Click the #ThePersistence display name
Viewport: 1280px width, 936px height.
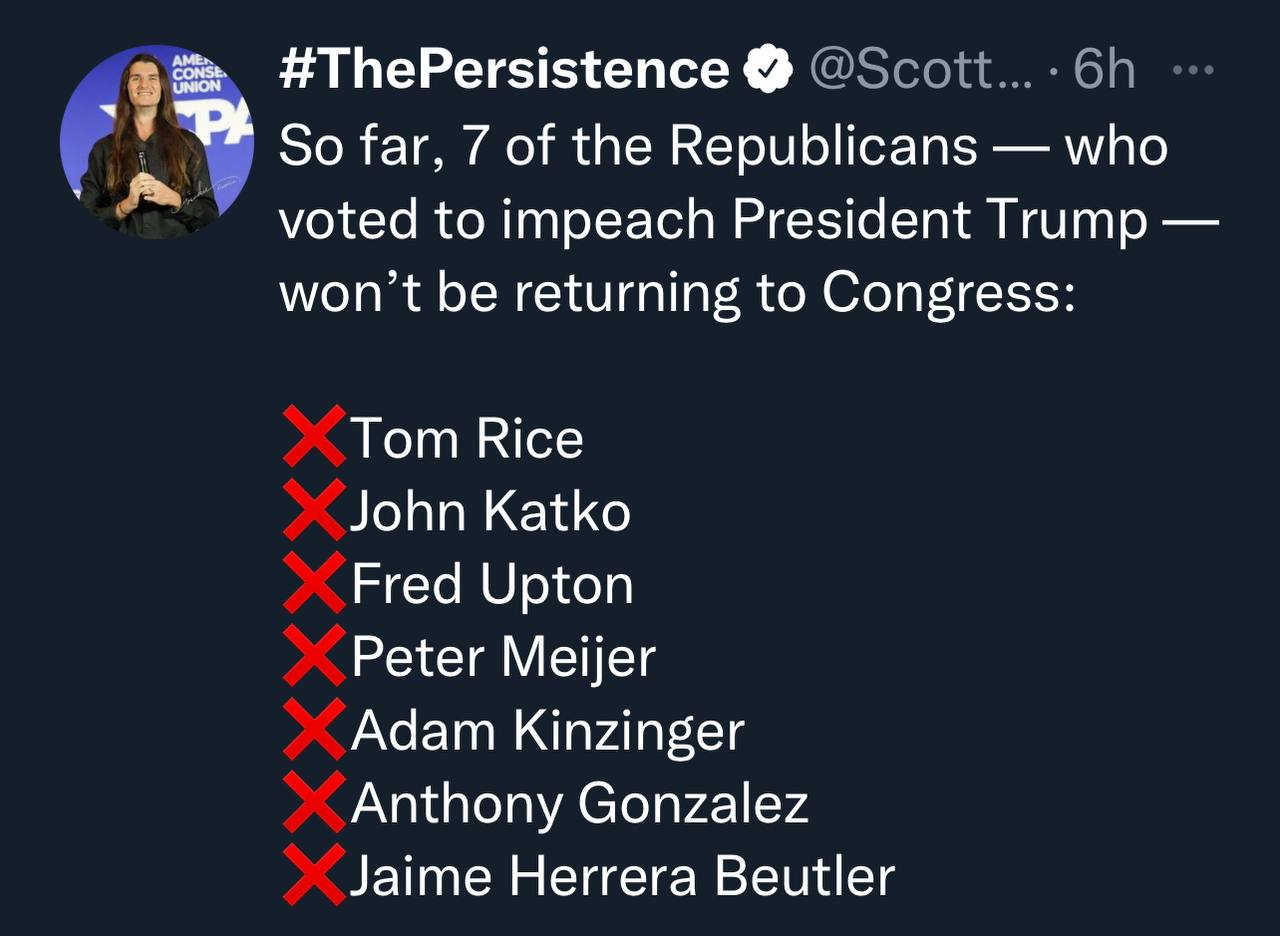[504, 70]
